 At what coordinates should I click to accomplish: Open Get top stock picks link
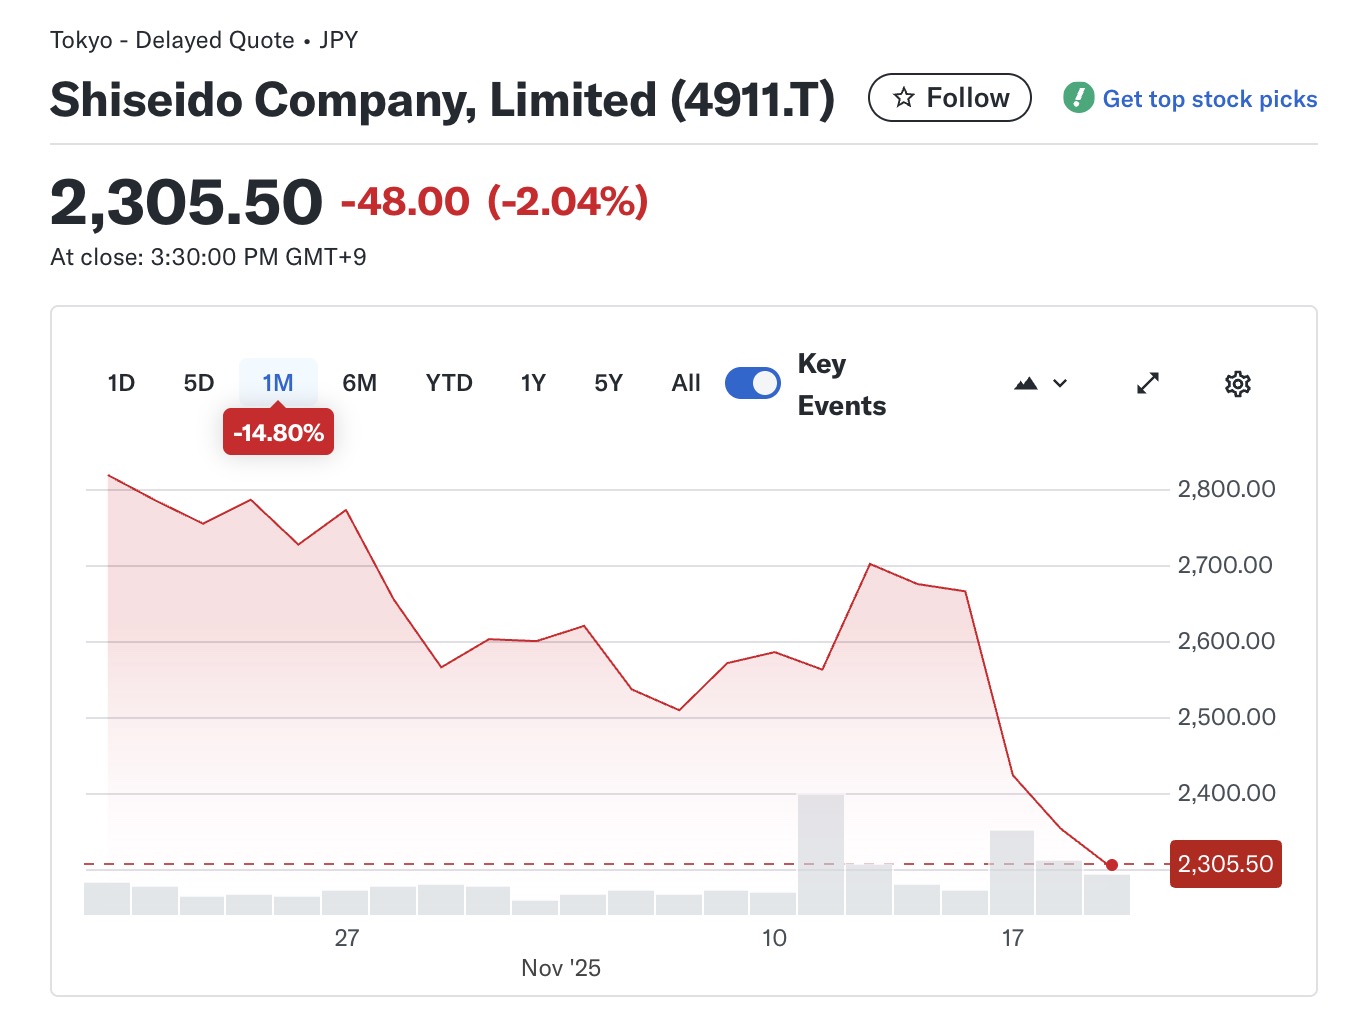pos(1209,99)
